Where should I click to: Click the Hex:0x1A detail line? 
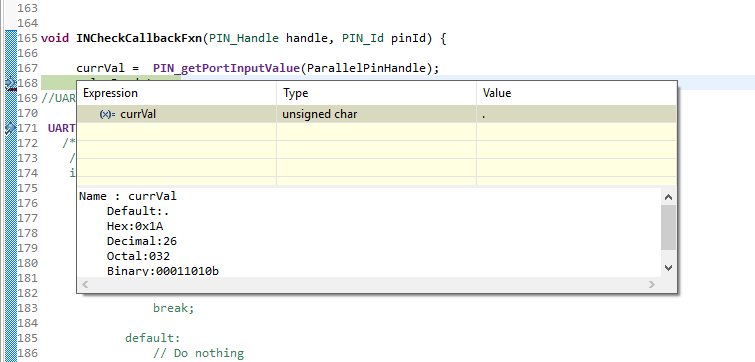138,226
